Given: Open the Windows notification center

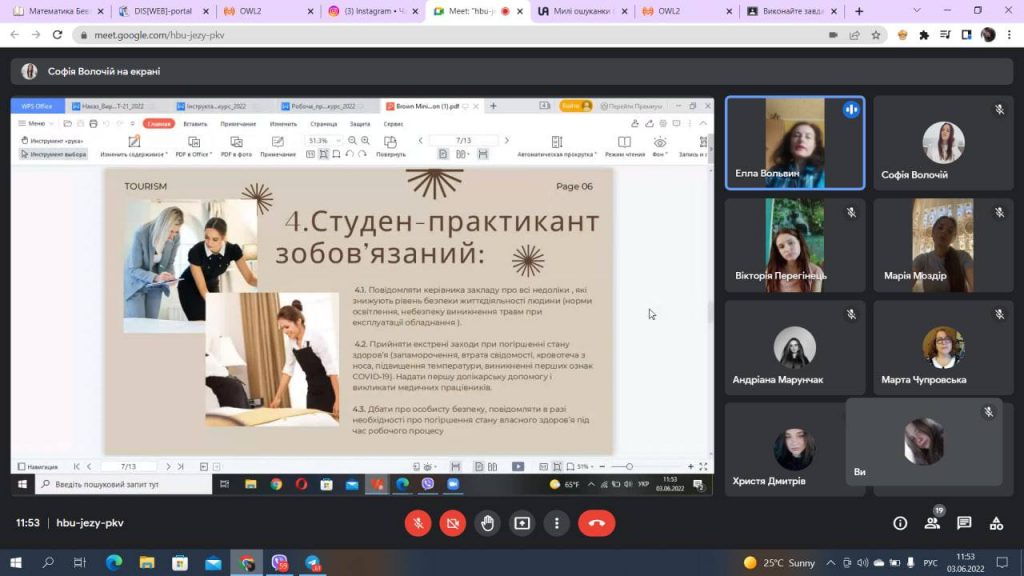Looking at the screenshot, I should (x=1002, y=563).
